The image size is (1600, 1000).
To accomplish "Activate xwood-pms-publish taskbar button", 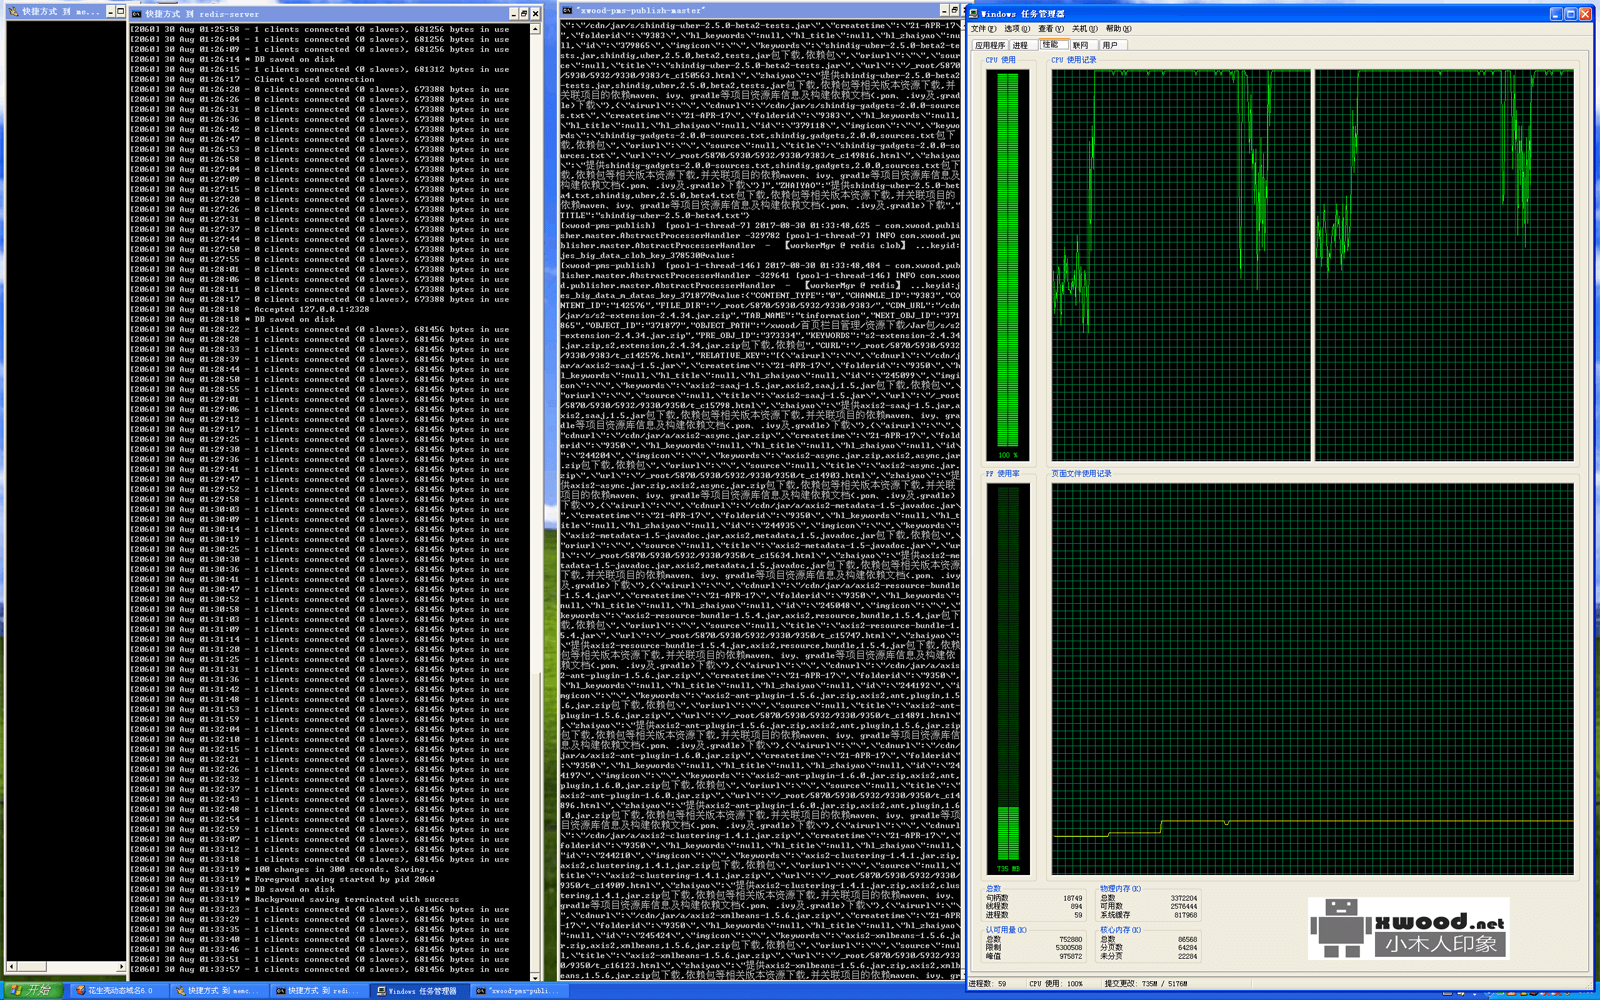I will (520, 991).
